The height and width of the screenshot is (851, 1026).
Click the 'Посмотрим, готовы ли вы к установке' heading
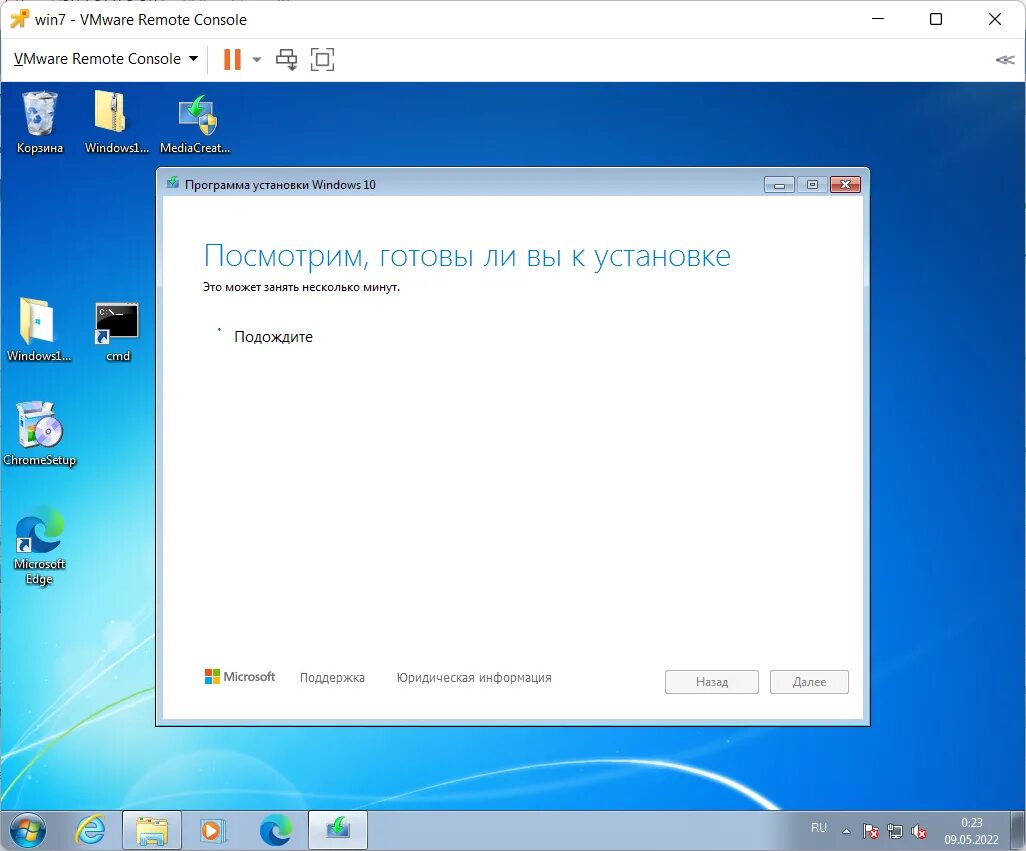(x=467, y=256)
